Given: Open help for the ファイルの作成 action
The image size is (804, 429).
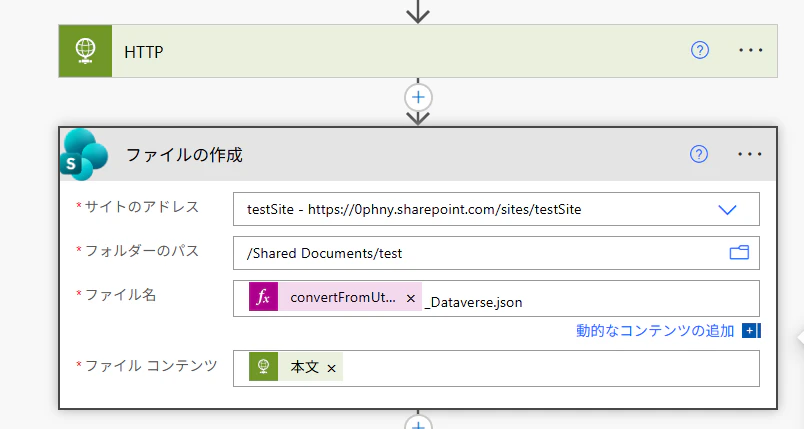Looking at the screenshot, I should point(699,154).
